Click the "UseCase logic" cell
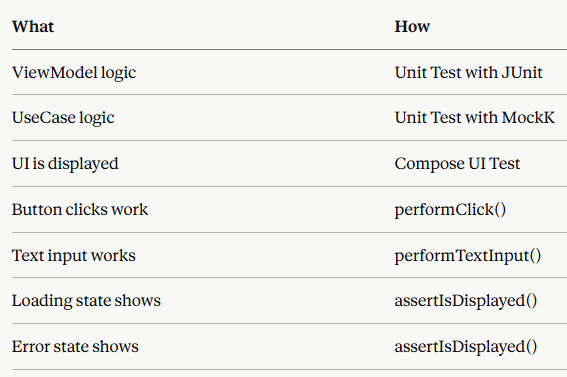The image size is (567, 377). pyautogui.click(x=63, y=118)
